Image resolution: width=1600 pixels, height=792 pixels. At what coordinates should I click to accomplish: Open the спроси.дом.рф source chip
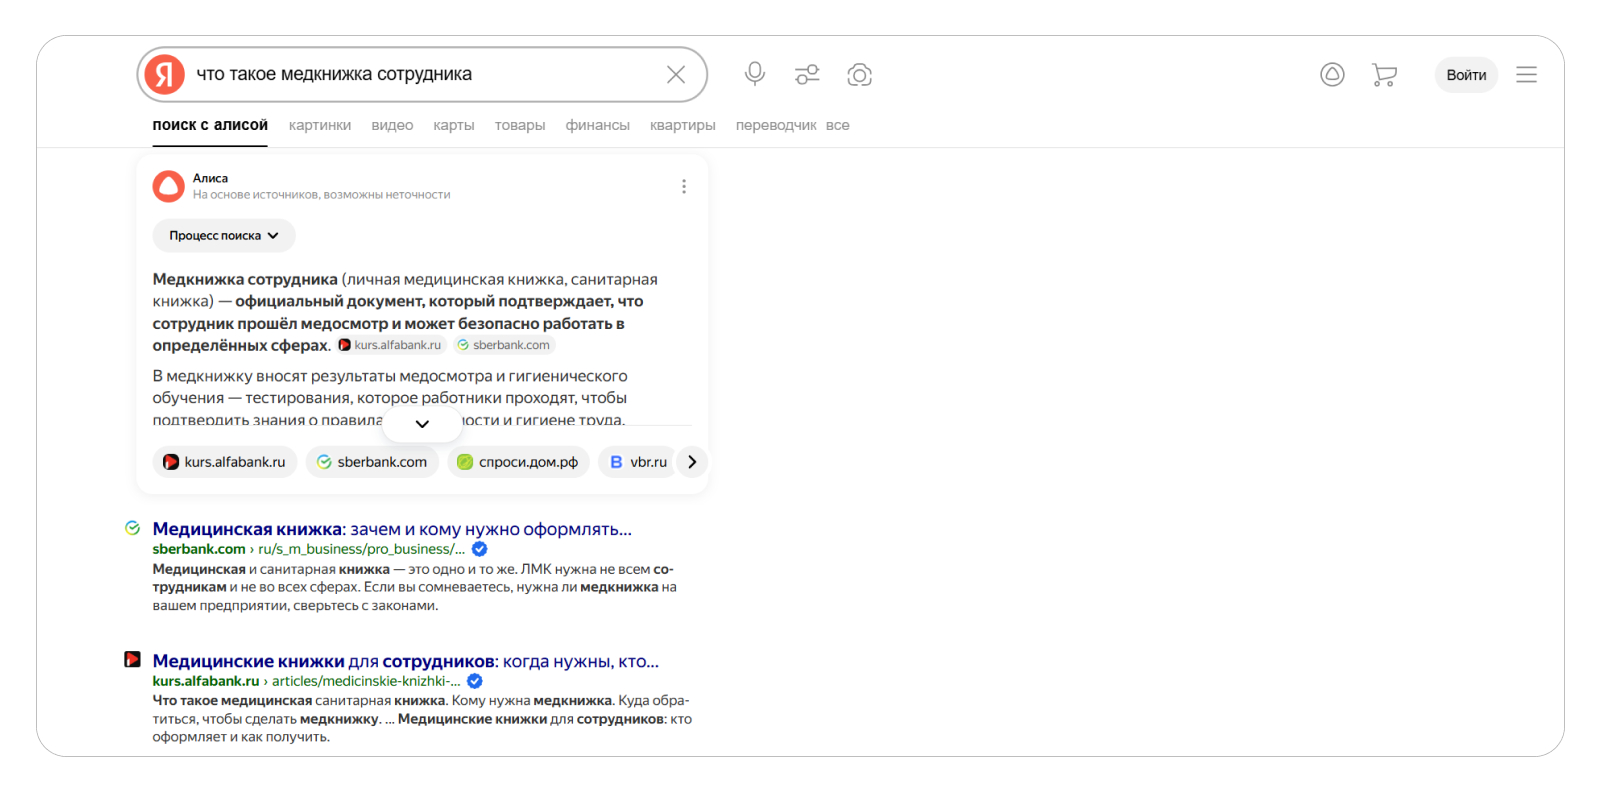(518, 462)
